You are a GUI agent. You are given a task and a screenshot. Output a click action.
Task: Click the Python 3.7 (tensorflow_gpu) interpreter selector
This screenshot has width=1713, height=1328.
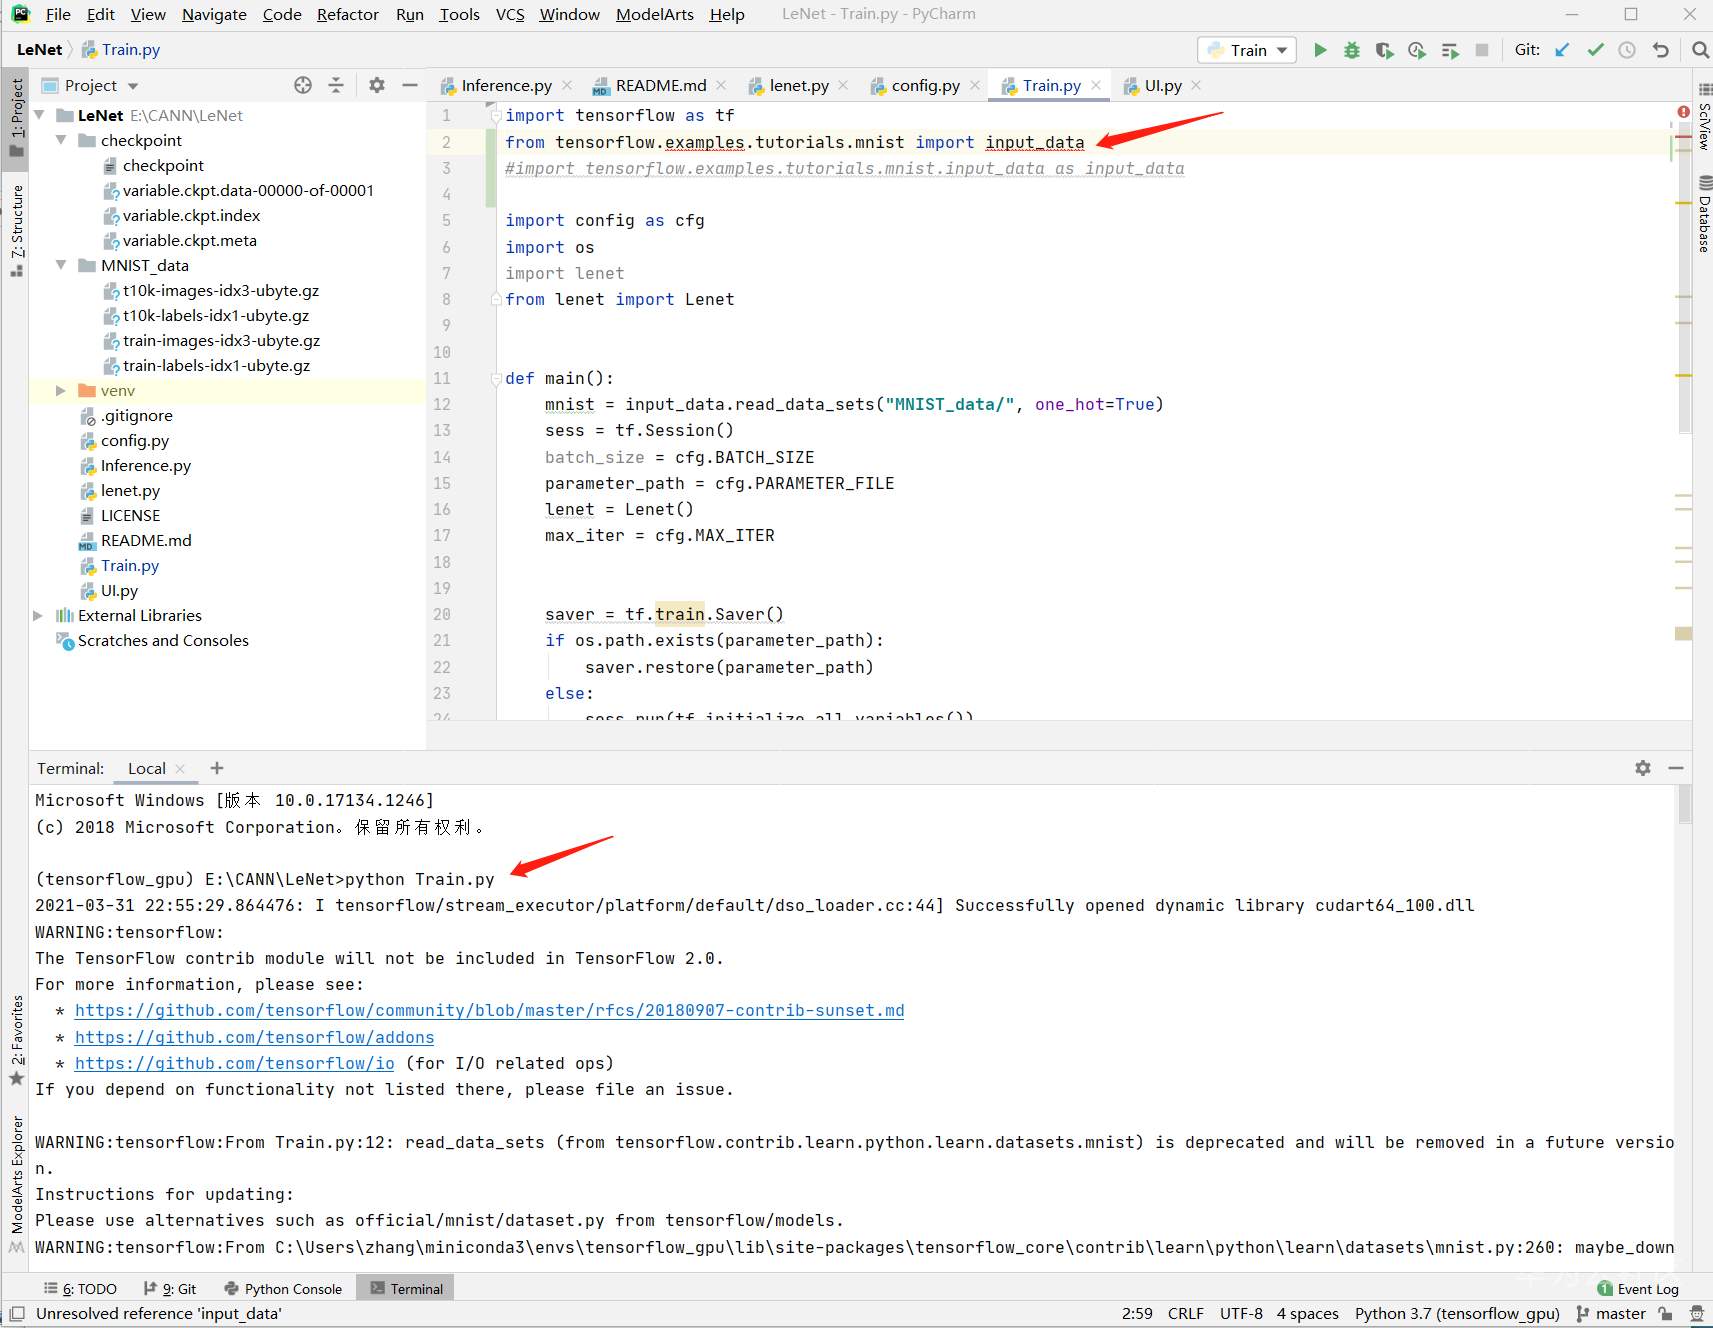tap(1457, 1314)
